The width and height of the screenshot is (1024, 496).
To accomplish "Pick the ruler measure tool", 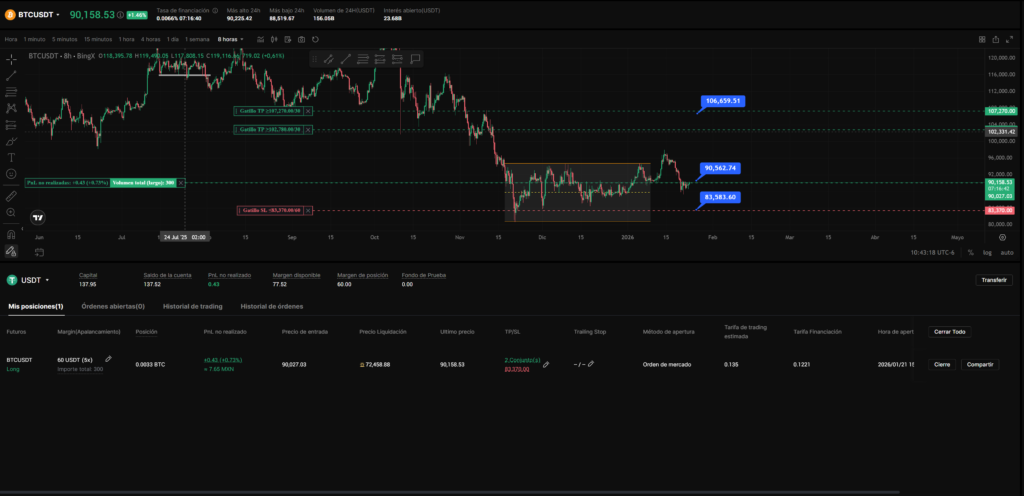I will click(x=11, y=197).
